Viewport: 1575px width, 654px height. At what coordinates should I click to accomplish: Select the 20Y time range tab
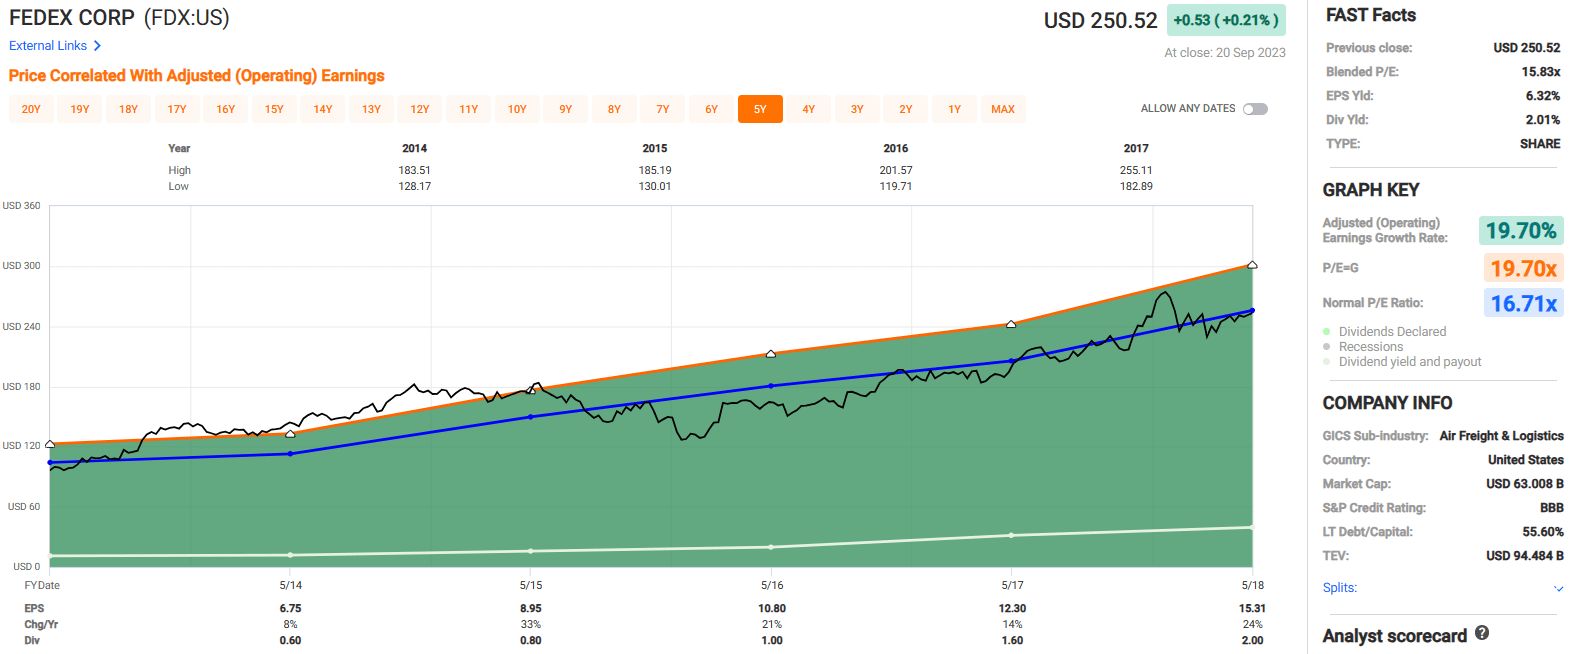pos(31,109)
